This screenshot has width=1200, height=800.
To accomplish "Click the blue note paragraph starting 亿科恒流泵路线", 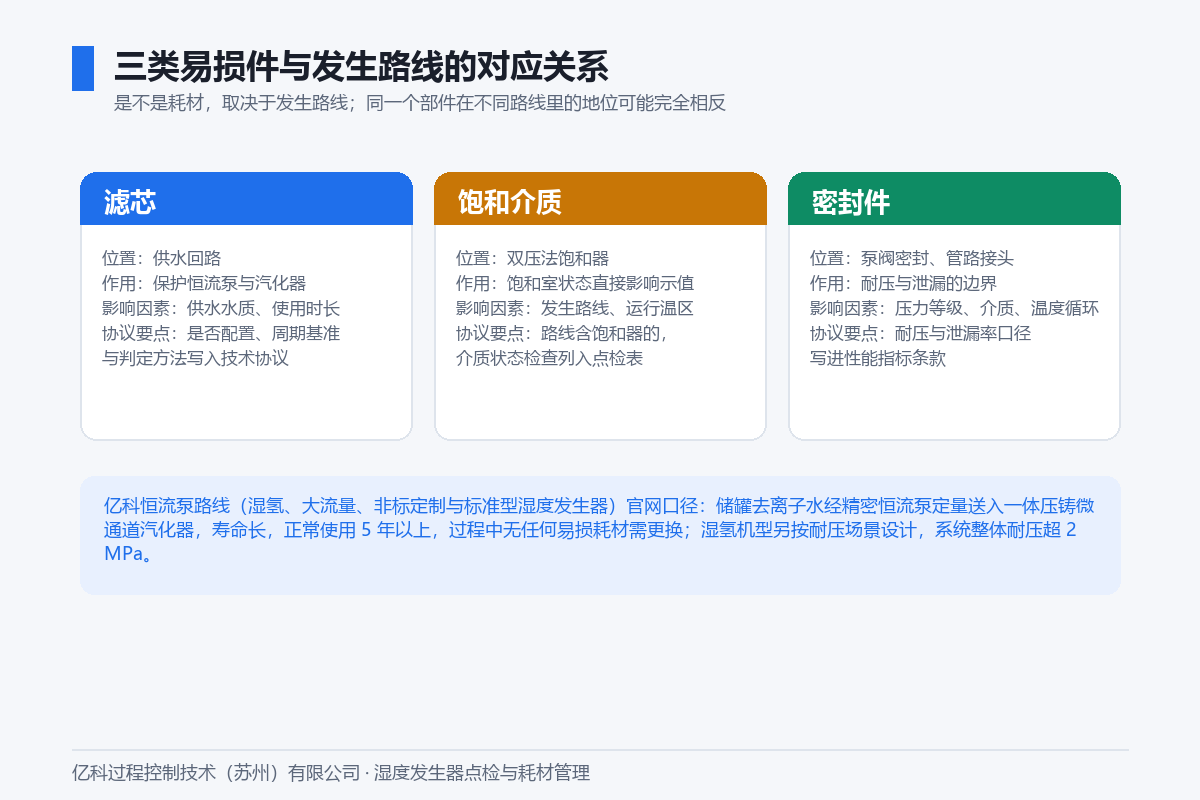I will [600, 530].
